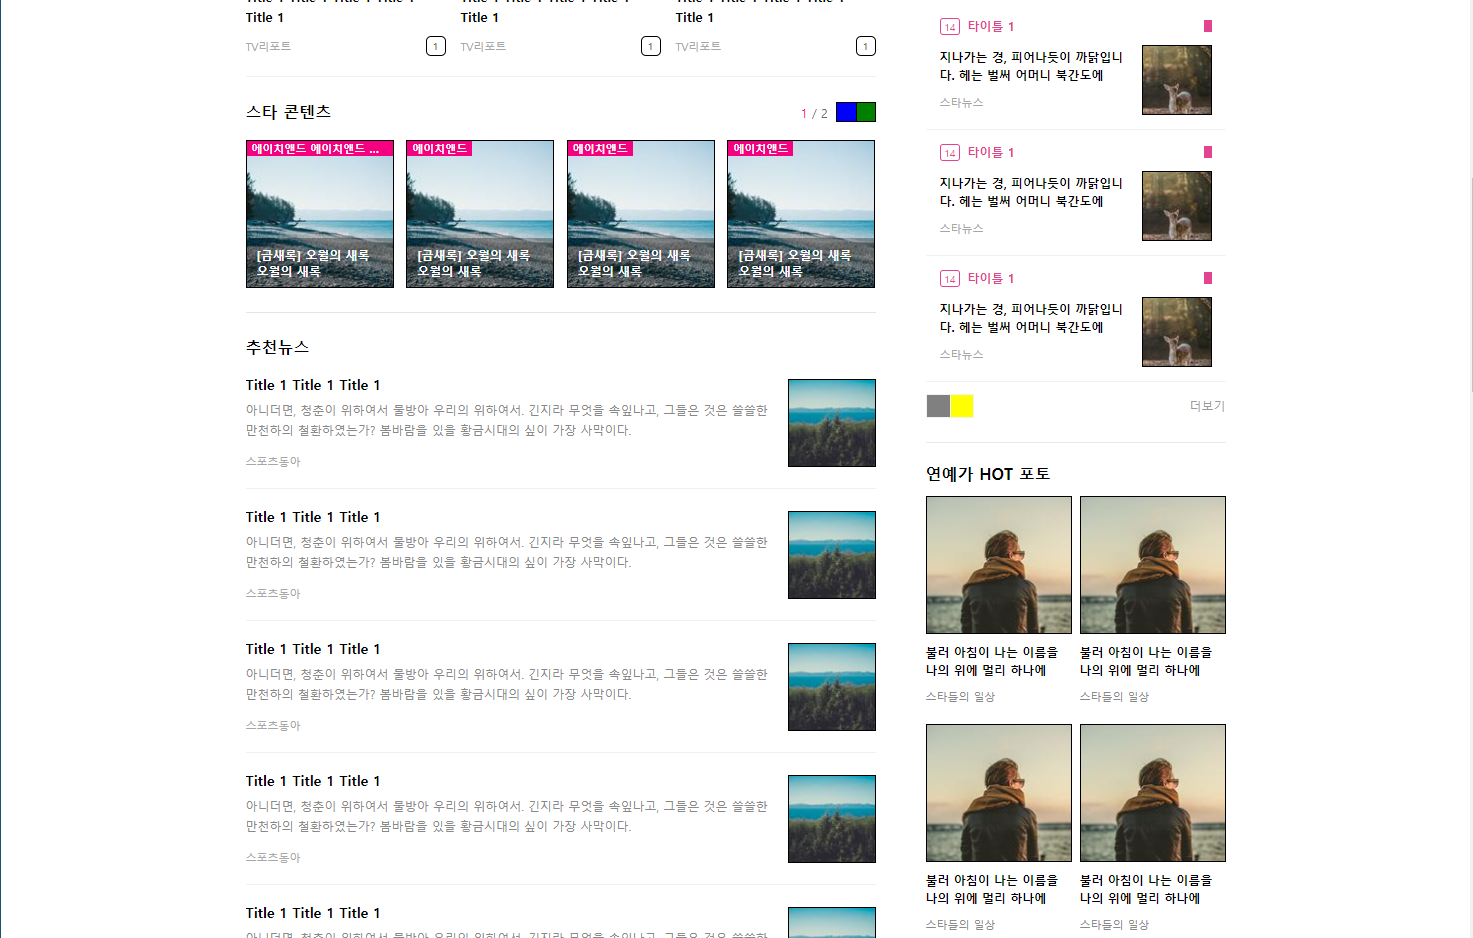Click the comment count badge on the second TV리포트 card
Image resolution: width=1473 pixels, height=938 pixels.
(651, 46)
